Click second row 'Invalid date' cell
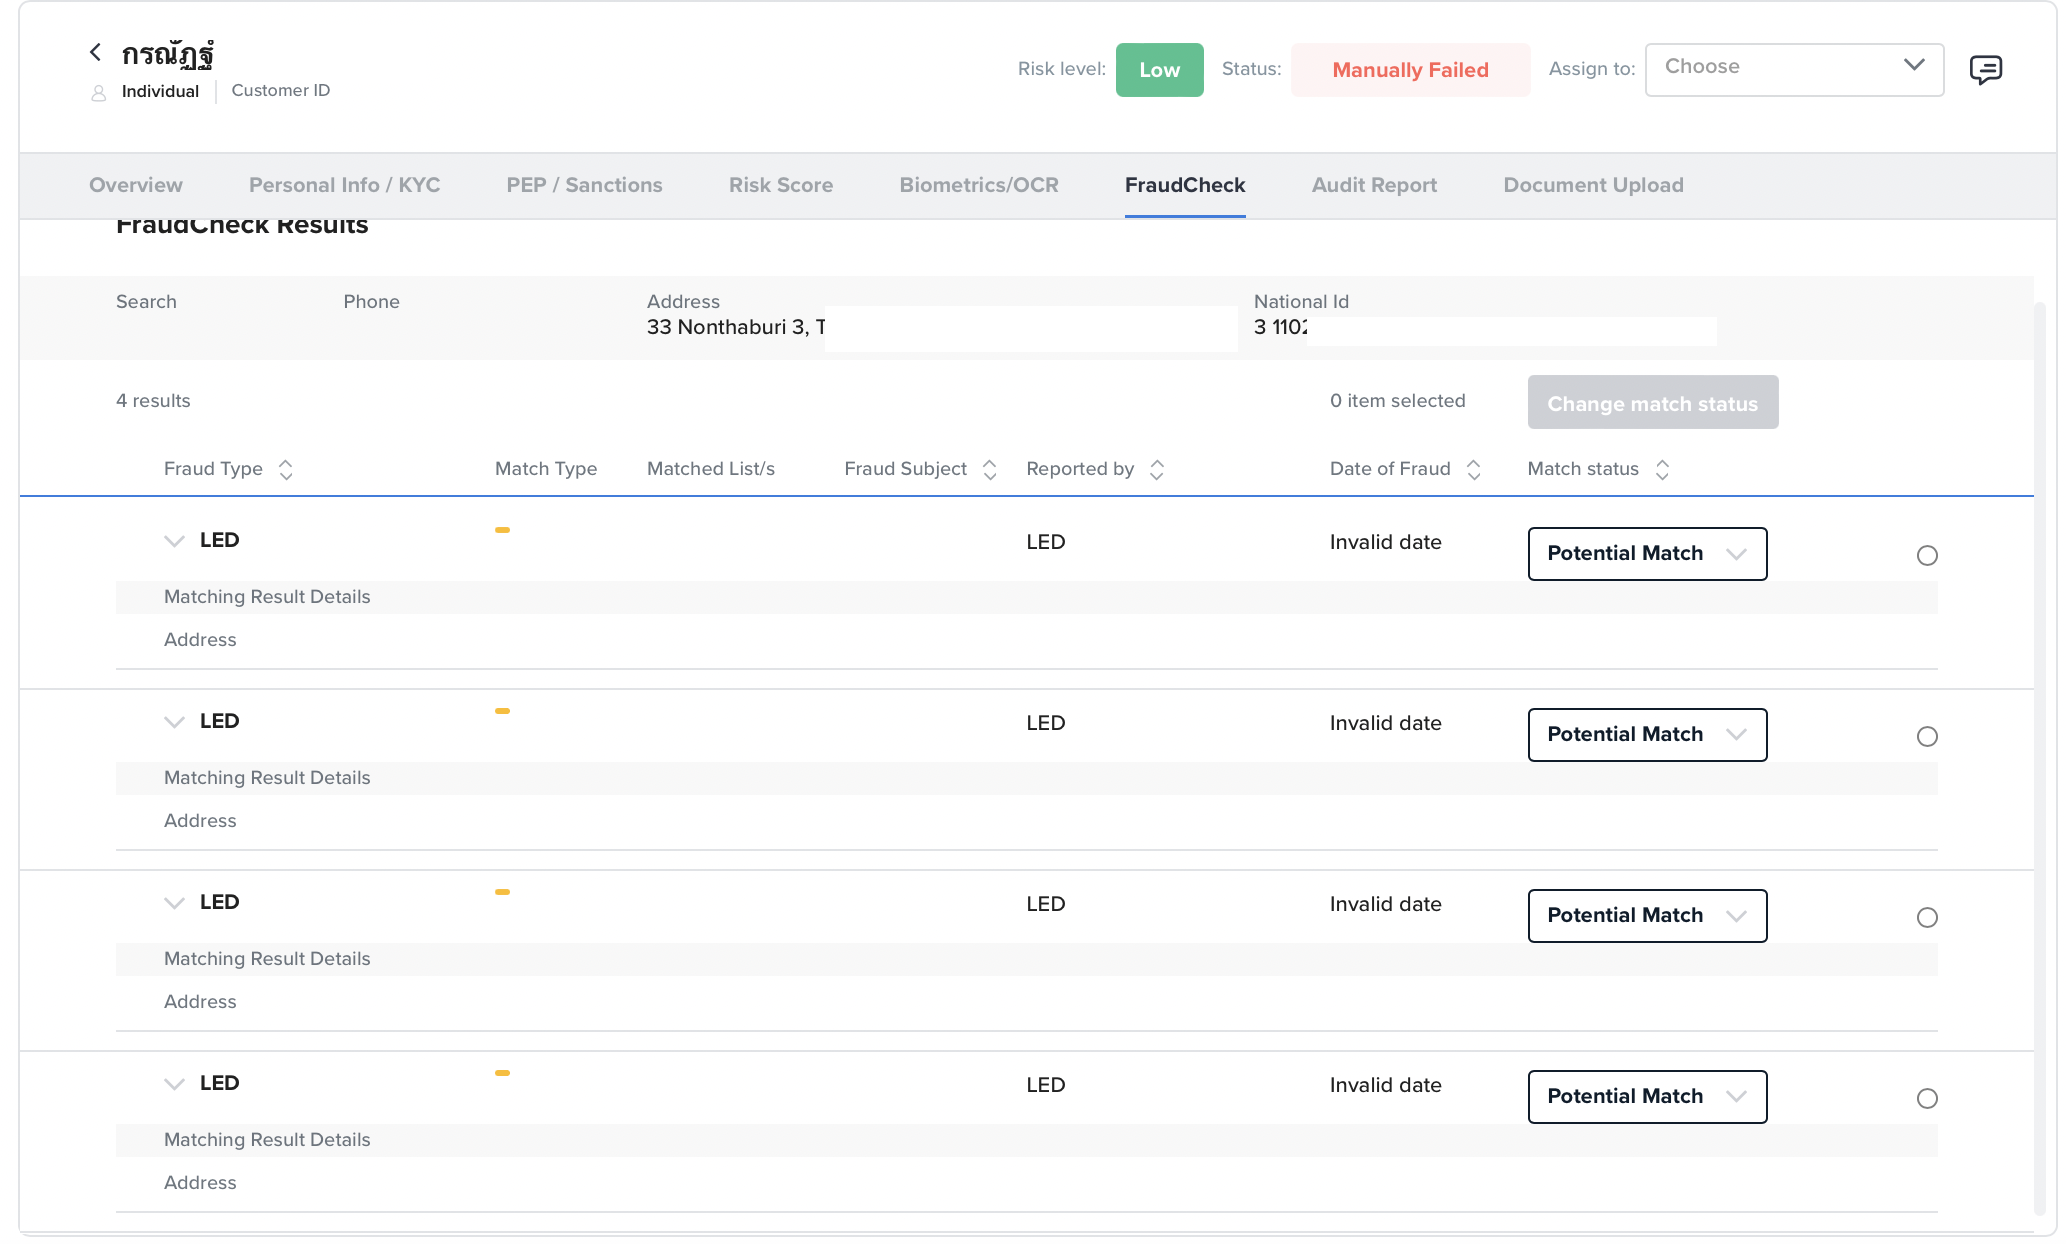2066x1244 pixels. coord(1385,723)
